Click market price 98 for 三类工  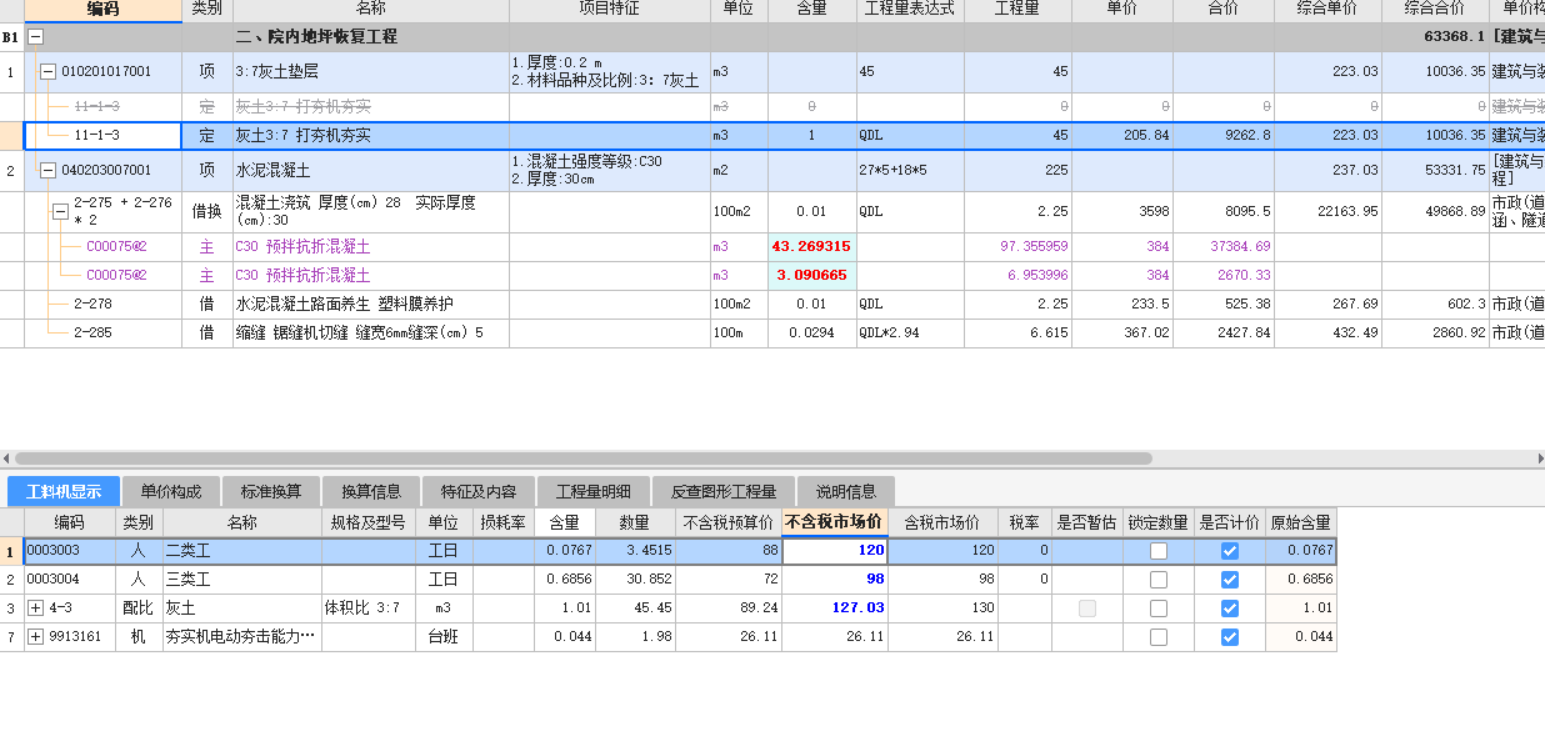(x=834, y=580)
